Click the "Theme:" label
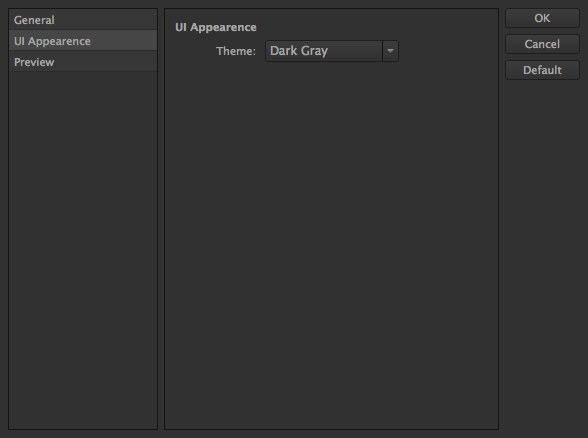 click(x=236, y=51)
